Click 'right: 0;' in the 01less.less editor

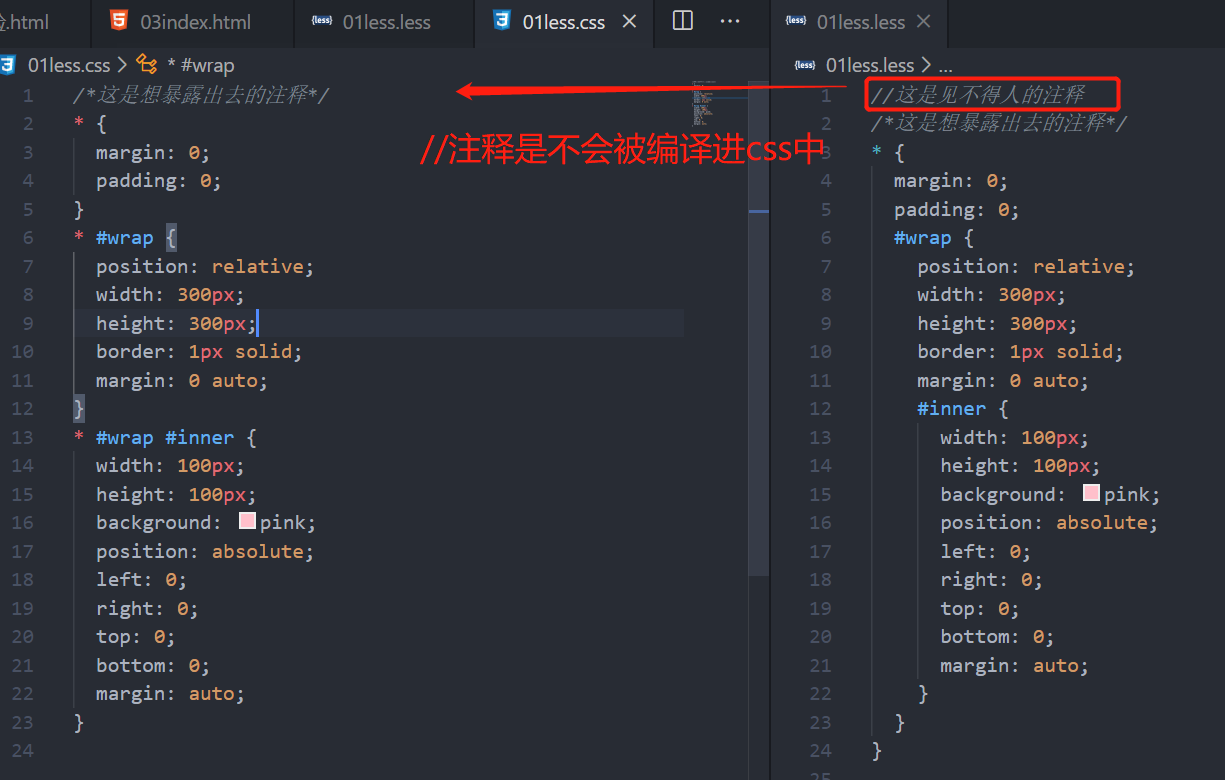click(991, 580)
